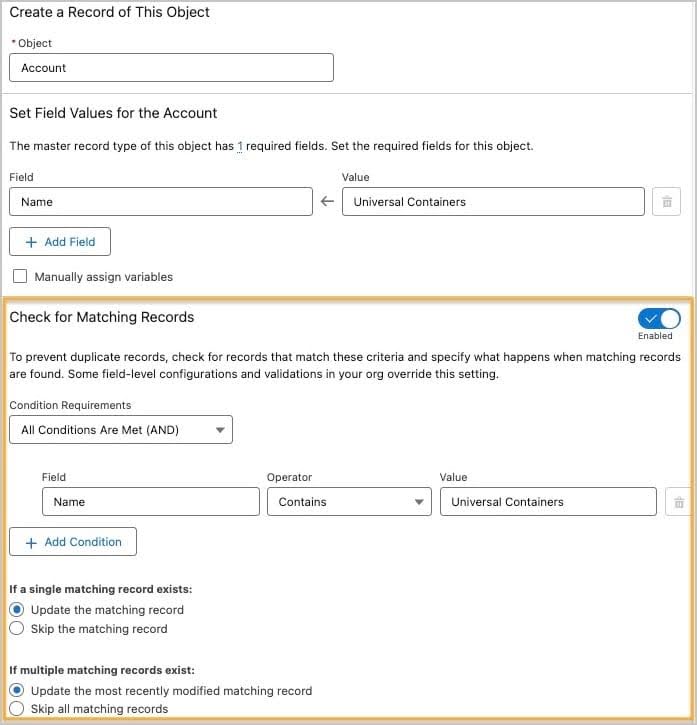
Task: Click the Object input containing Account
Action: tap(171, 68)
